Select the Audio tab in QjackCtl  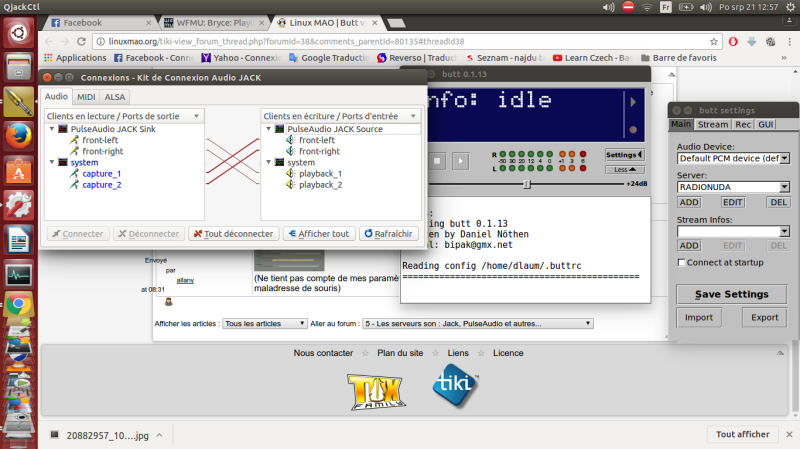tap(56, 96)
